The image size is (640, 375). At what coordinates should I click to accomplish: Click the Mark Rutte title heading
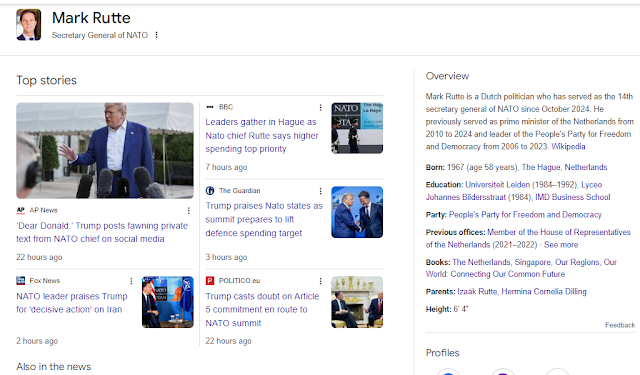[91, 18]
